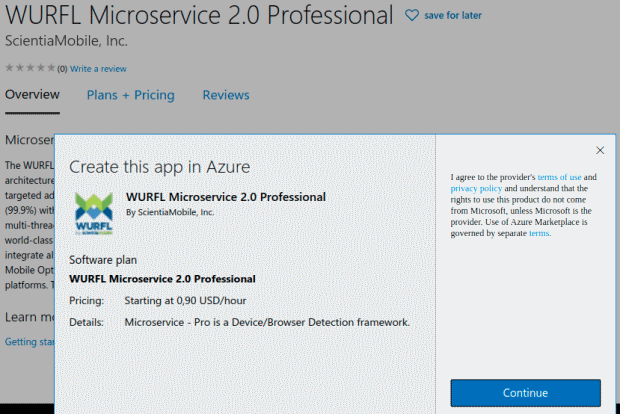Switch to the Overview tab
620x414 pixels.
32,95
